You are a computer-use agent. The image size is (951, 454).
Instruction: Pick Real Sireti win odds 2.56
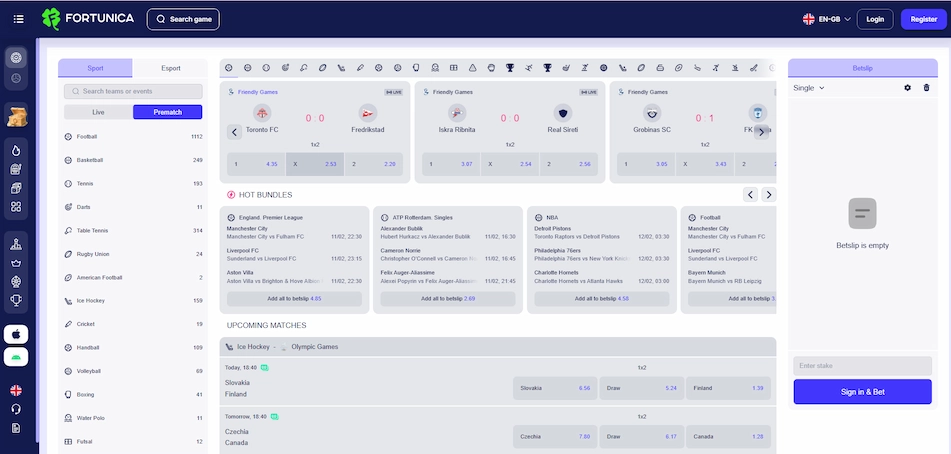point(569,164)
